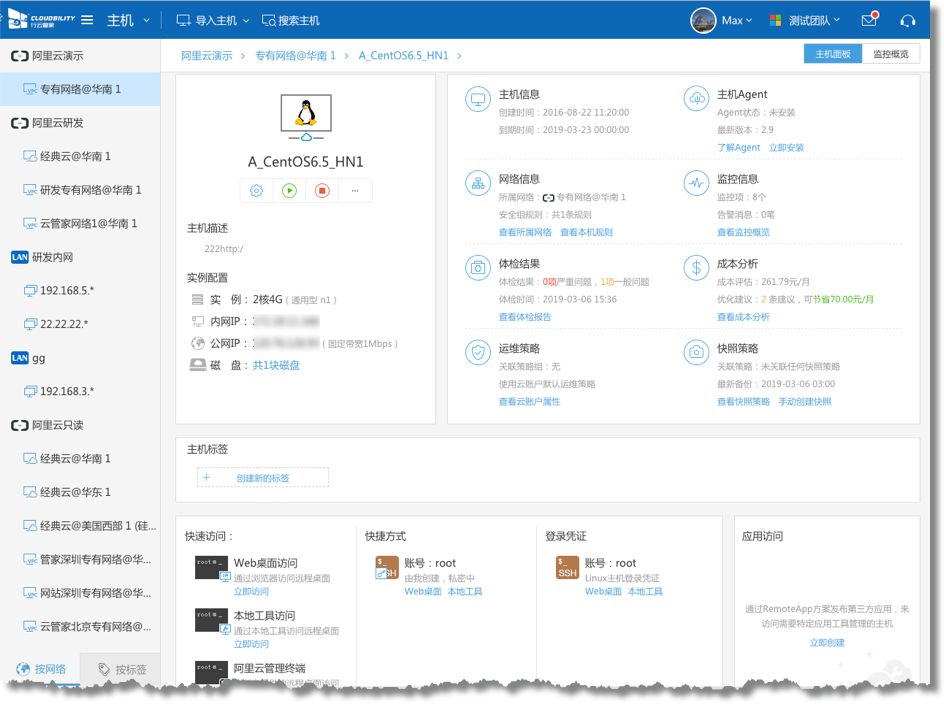Click the 立即安装 agent link

786,148
